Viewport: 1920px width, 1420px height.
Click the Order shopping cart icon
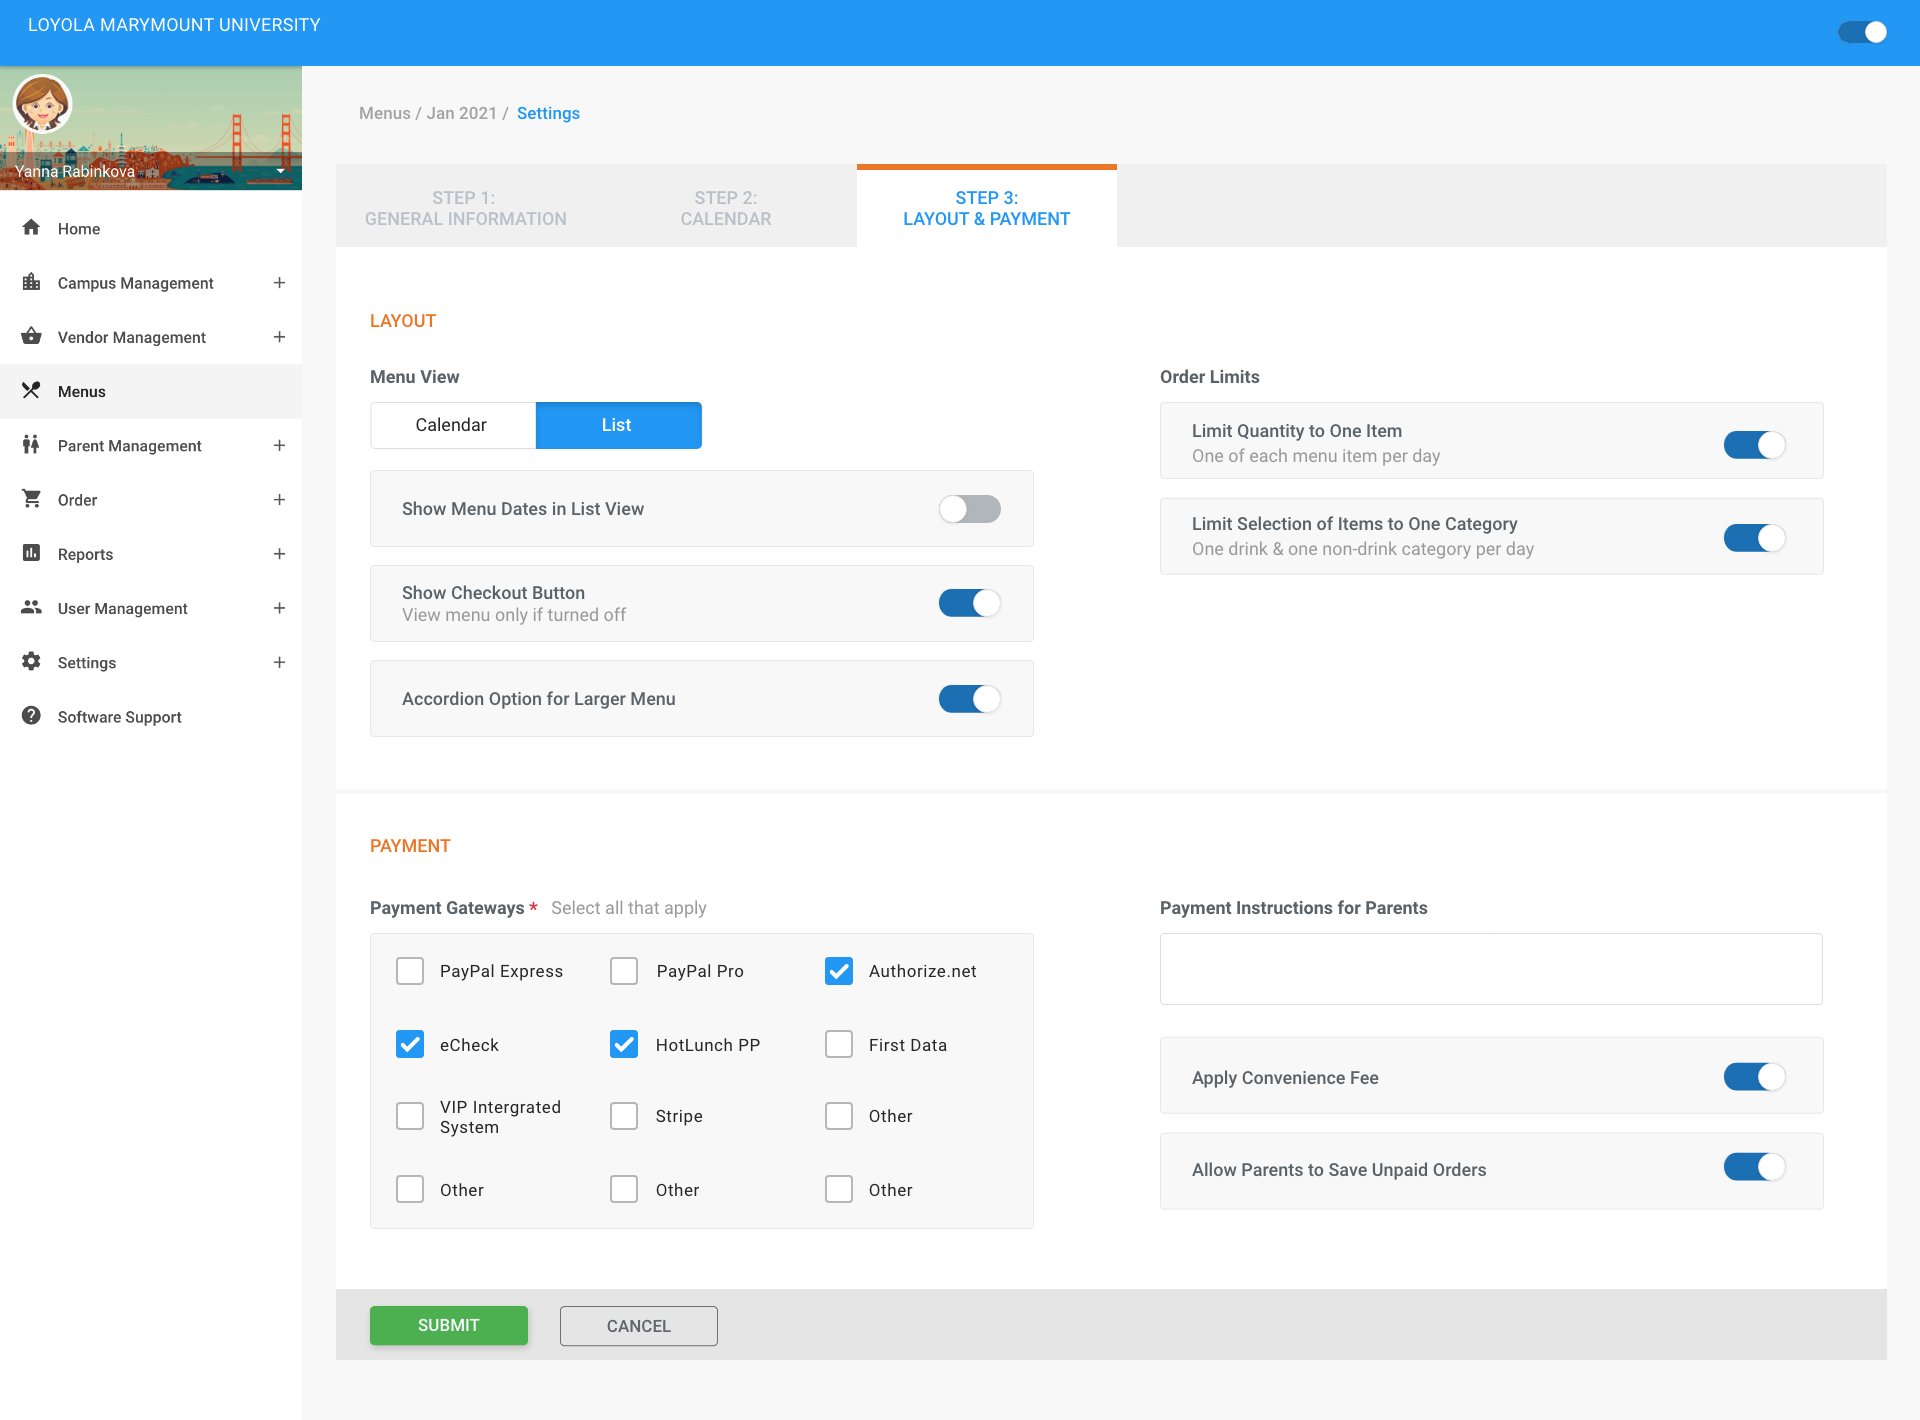[x=31, y=499]
